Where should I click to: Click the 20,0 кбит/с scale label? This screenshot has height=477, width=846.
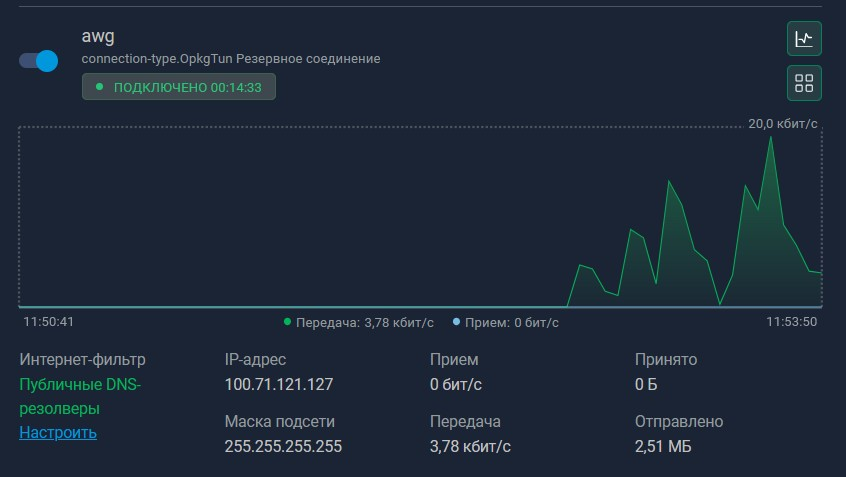(x=783, y=124)
